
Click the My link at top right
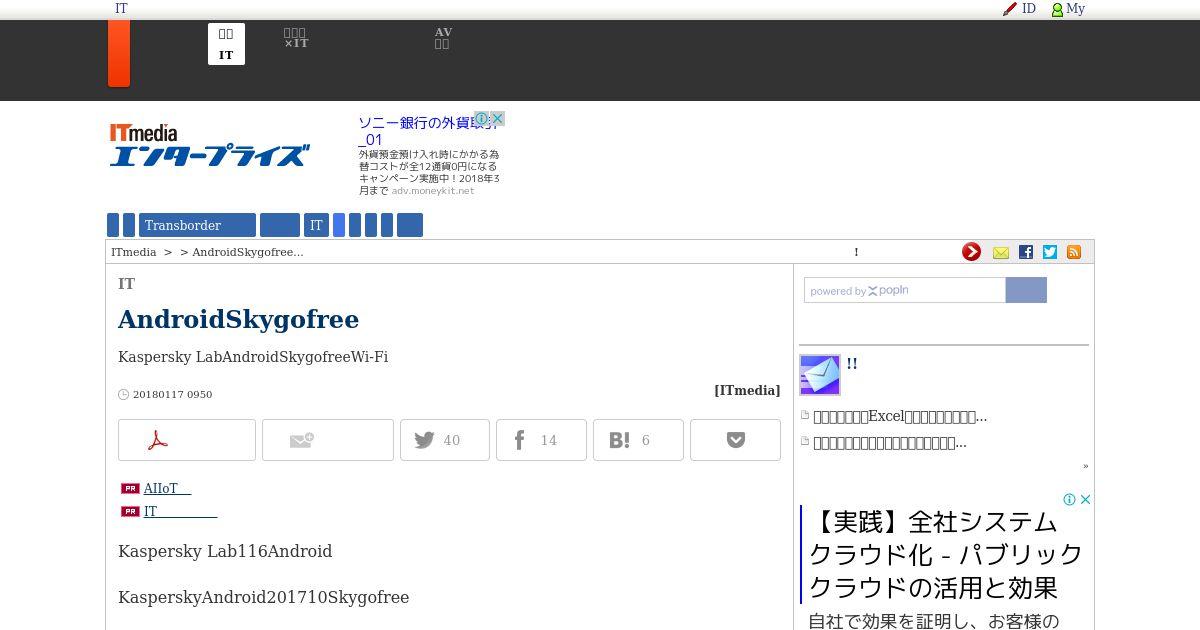[1075, 9]
